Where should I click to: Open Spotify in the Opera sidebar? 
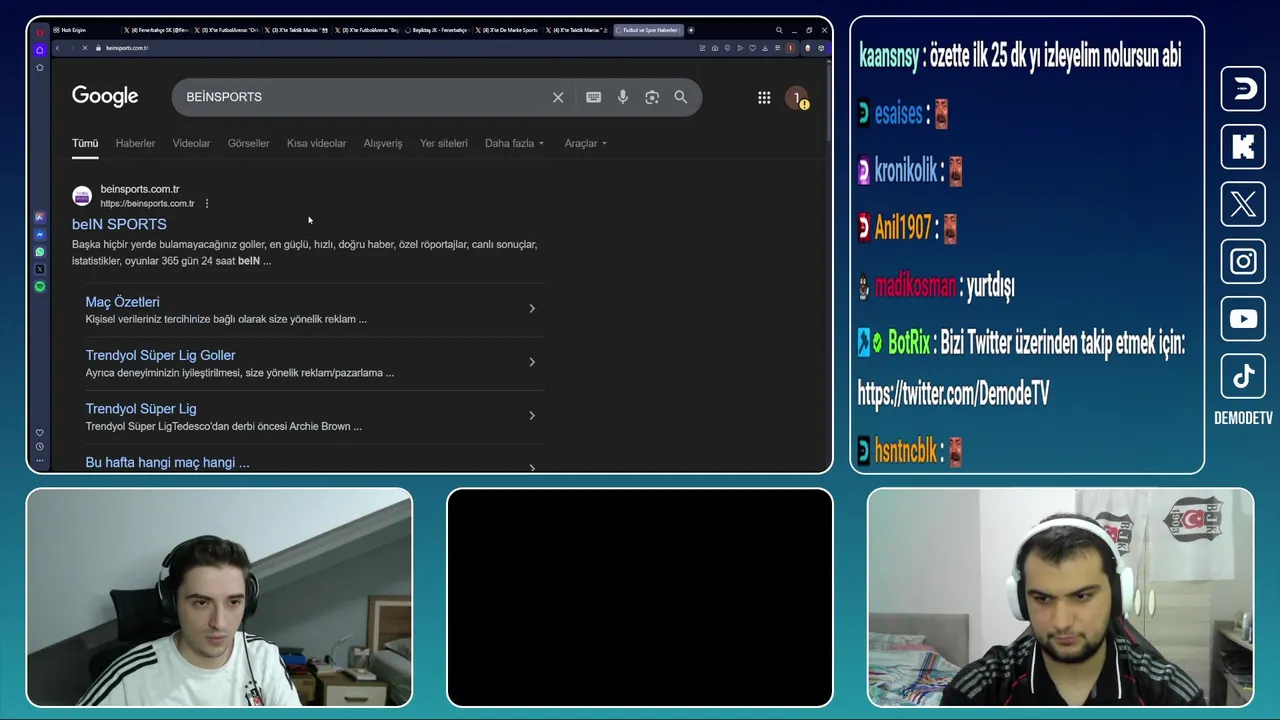tap(40, 287)
